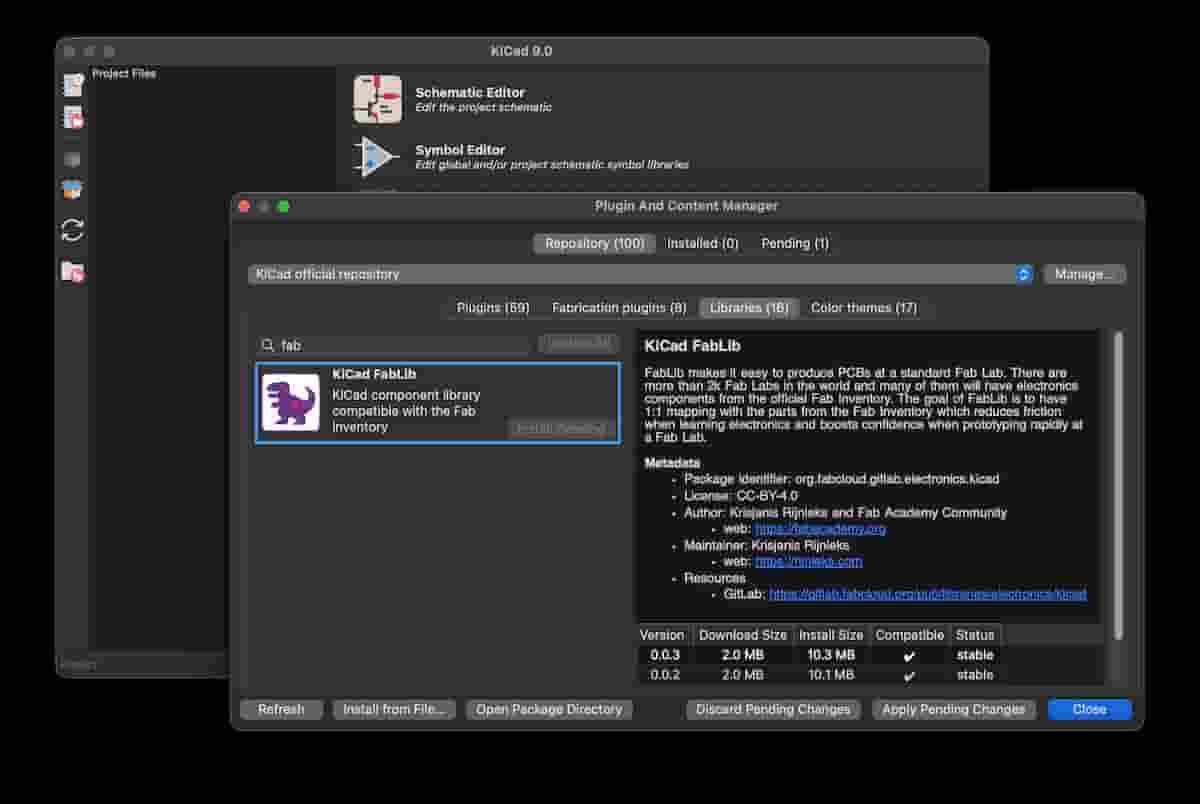Click the Symbol Editor label in KiCad window
The image size is (1200, 804).
pos(460,150)
